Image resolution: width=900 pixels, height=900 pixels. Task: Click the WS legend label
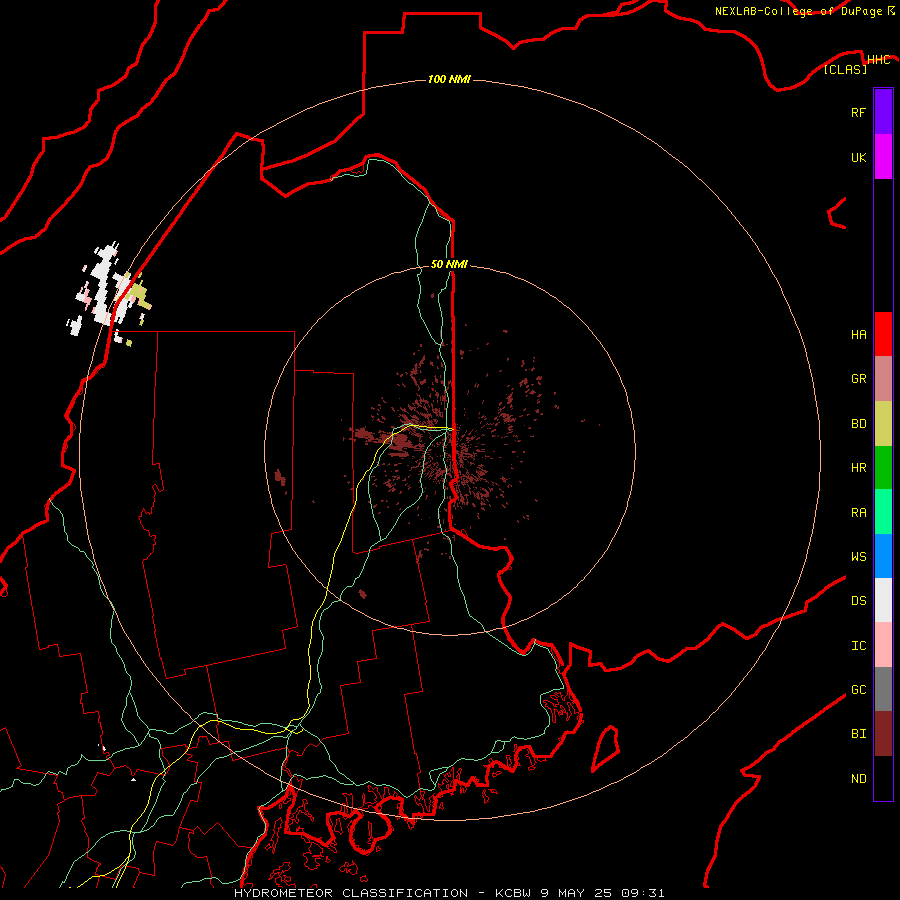click(858, 556)
